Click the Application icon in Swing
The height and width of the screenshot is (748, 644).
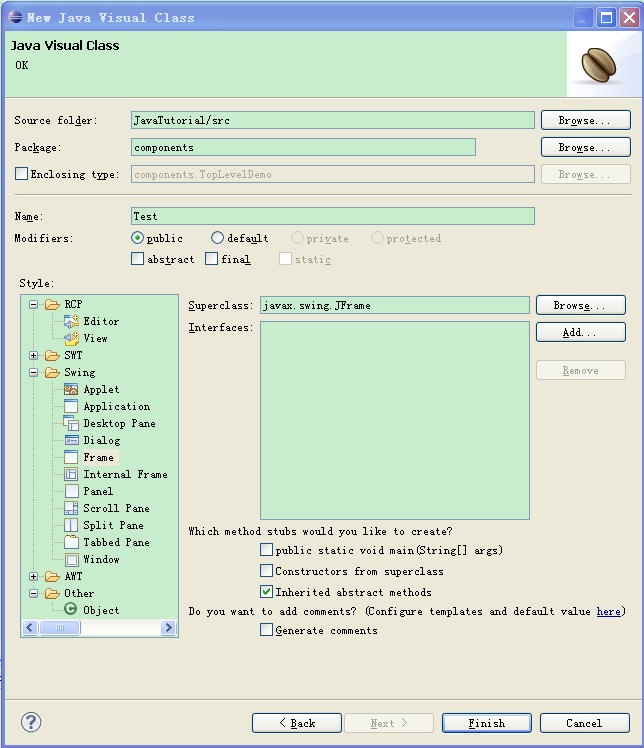pos(71,406)
